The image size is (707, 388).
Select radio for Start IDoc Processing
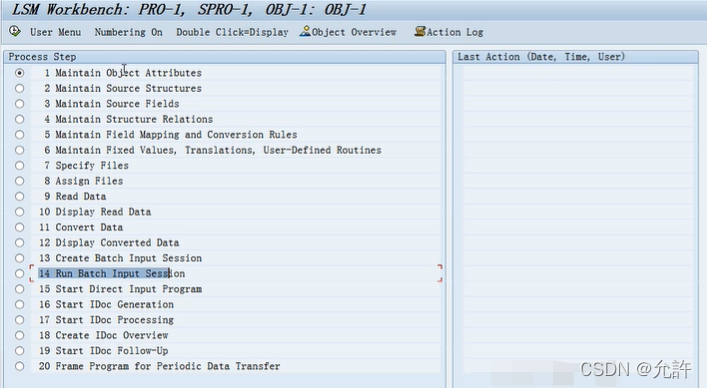click(19, 320)
